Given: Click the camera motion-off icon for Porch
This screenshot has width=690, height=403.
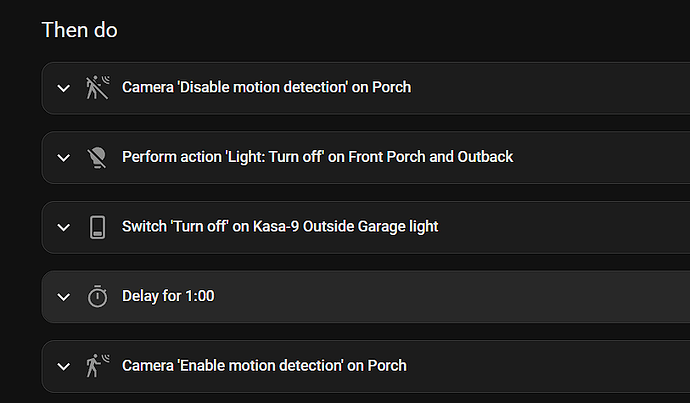Looking at the screenshot, I should [98, 87].
